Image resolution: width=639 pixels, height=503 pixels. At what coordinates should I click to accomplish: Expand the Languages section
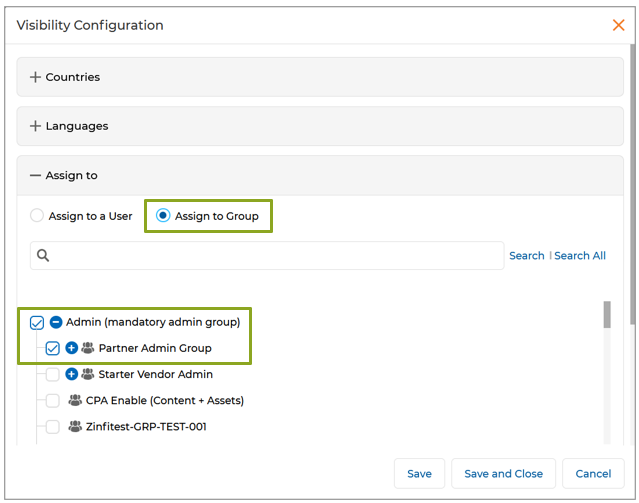(x=36, y=126)
